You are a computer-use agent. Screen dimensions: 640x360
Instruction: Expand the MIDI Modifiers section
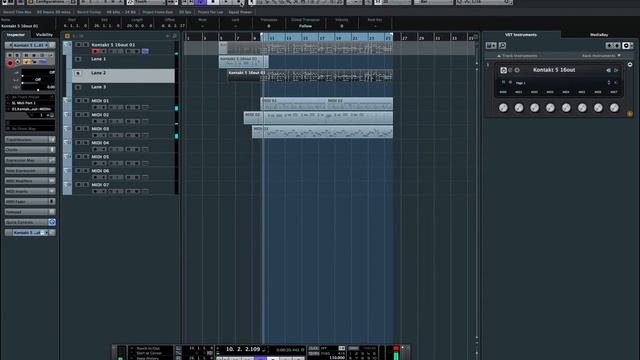pyautogui.click(x=30, y=181)
